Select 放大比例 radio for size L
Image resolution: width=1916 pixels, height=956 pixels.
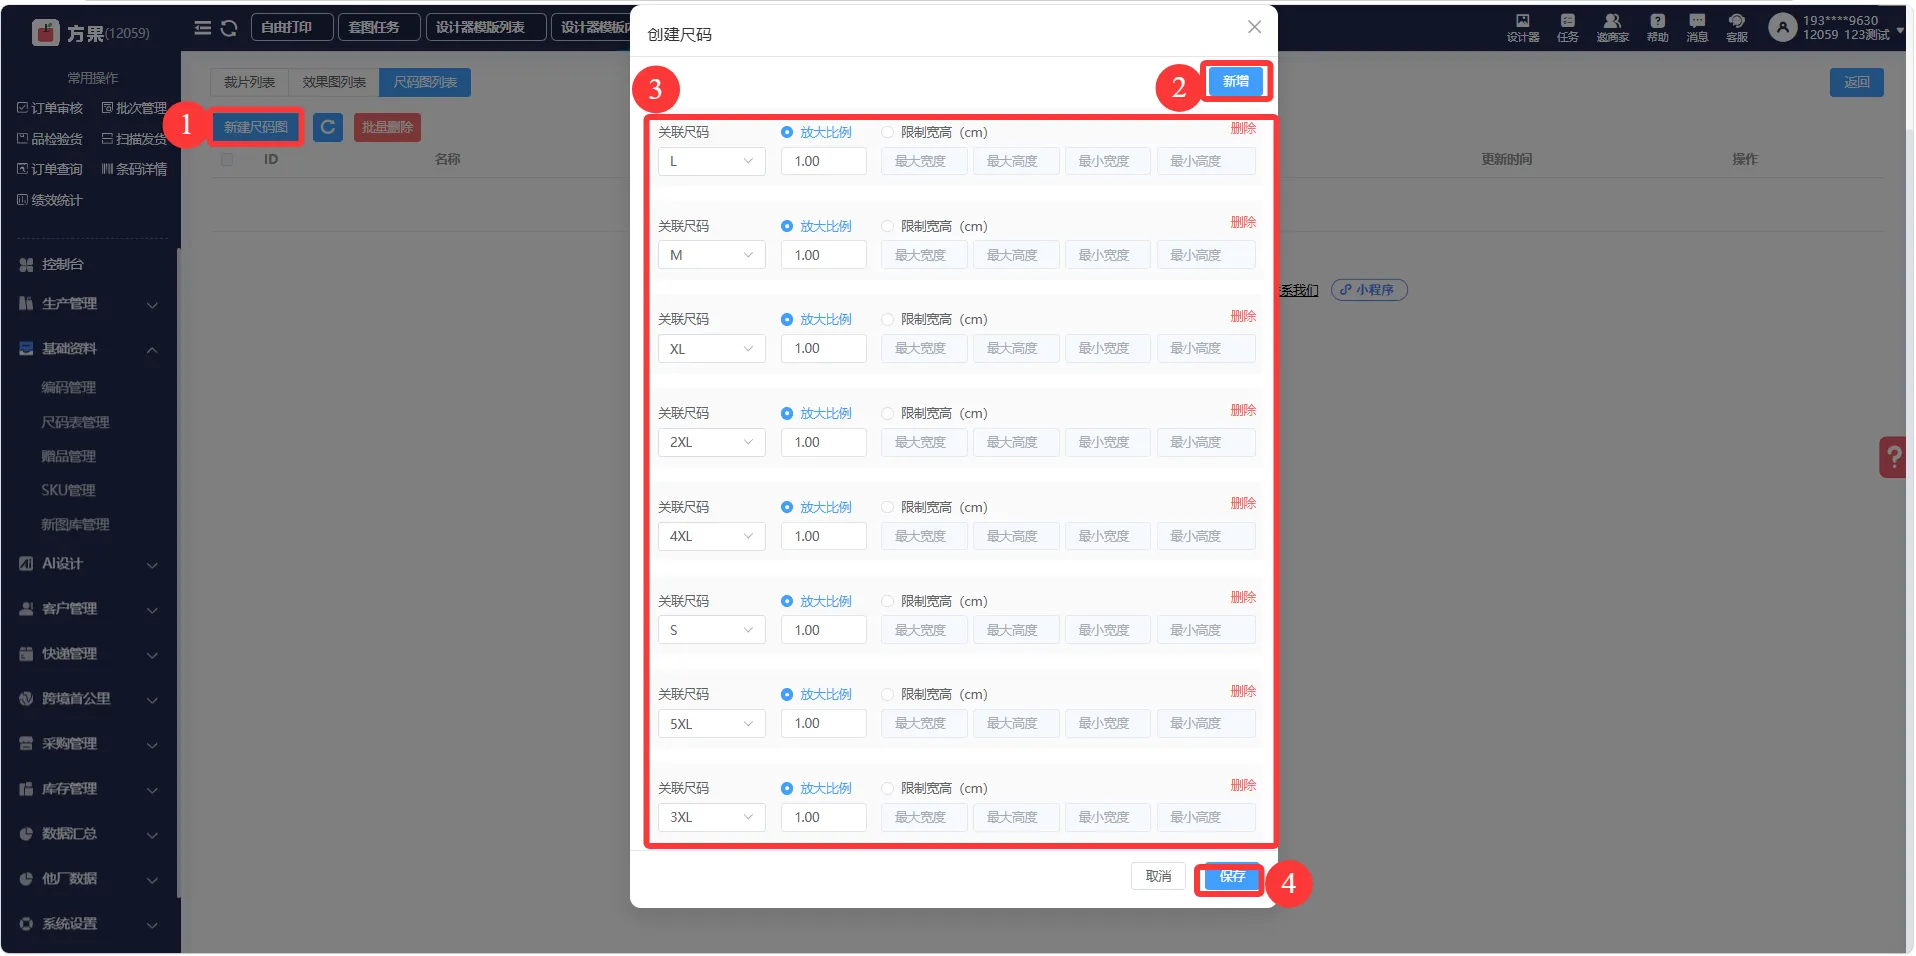click(787, 132)
